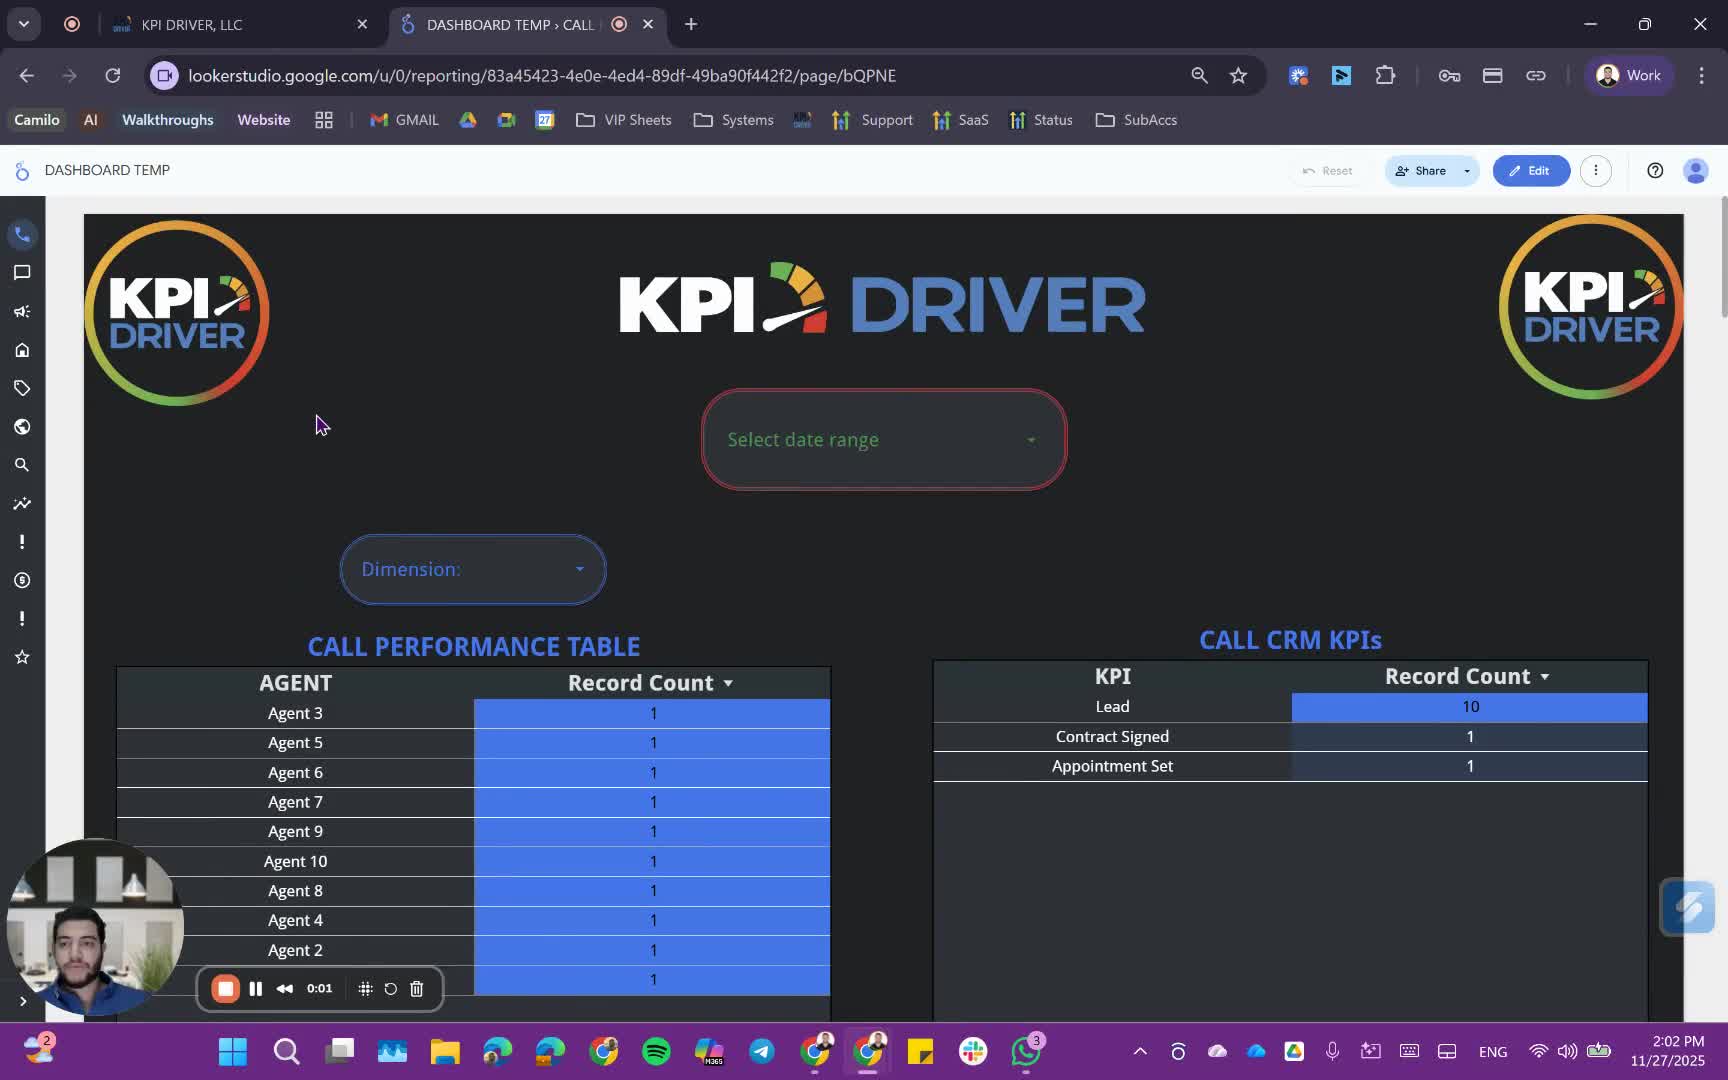Expand the left page navigation panel arrow
The height and width of the screenshot is (1080, 1728).
point(22,1001)
